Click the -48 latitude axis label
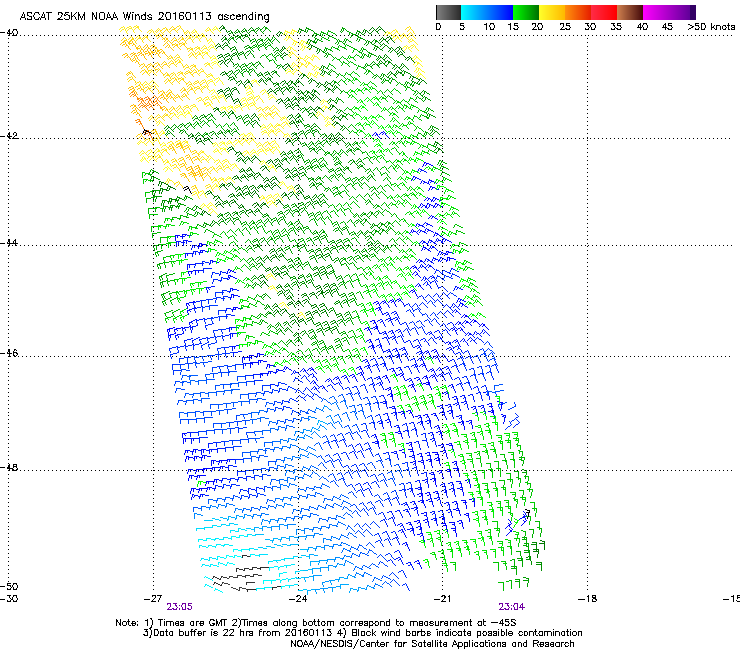The width and height of the screenshot is (740, 650). click(x=9, y=467)
